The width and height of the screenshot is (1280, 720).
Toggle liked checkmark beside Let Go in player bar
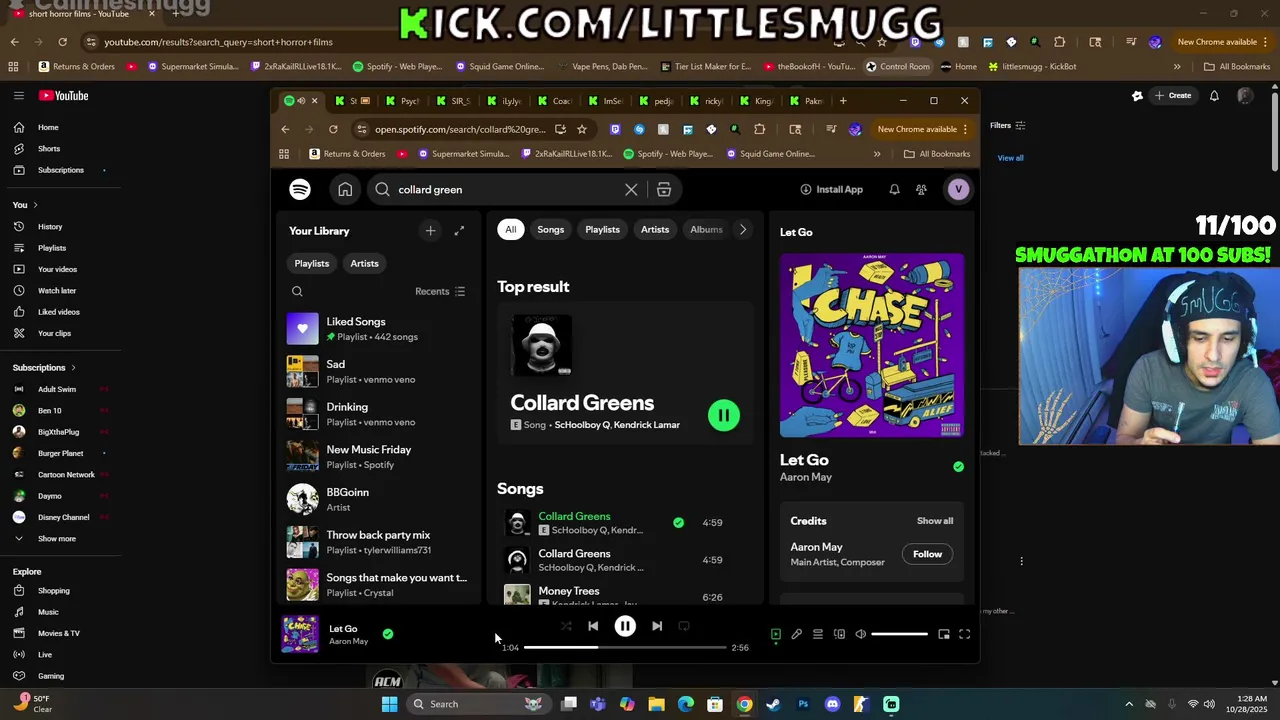(x=388, y=634)
